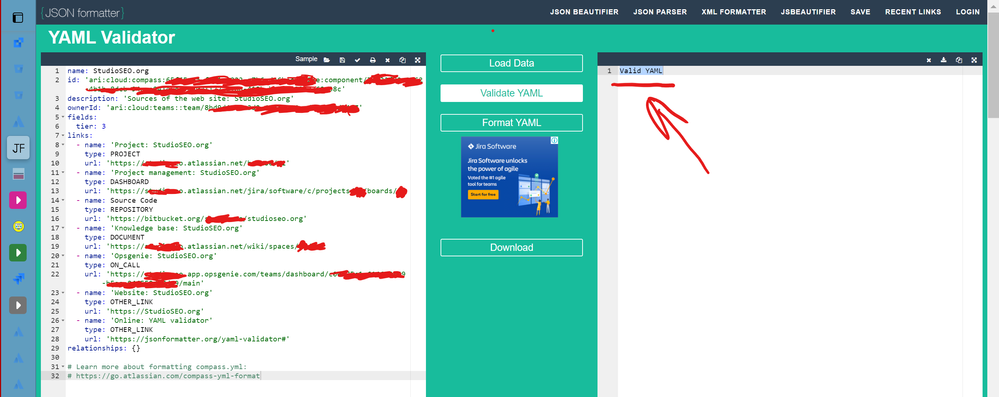Viewport: 999px width, 397px height.
Task: Click the compass-yml-format URL on line 32
Action: pos(168,377)
